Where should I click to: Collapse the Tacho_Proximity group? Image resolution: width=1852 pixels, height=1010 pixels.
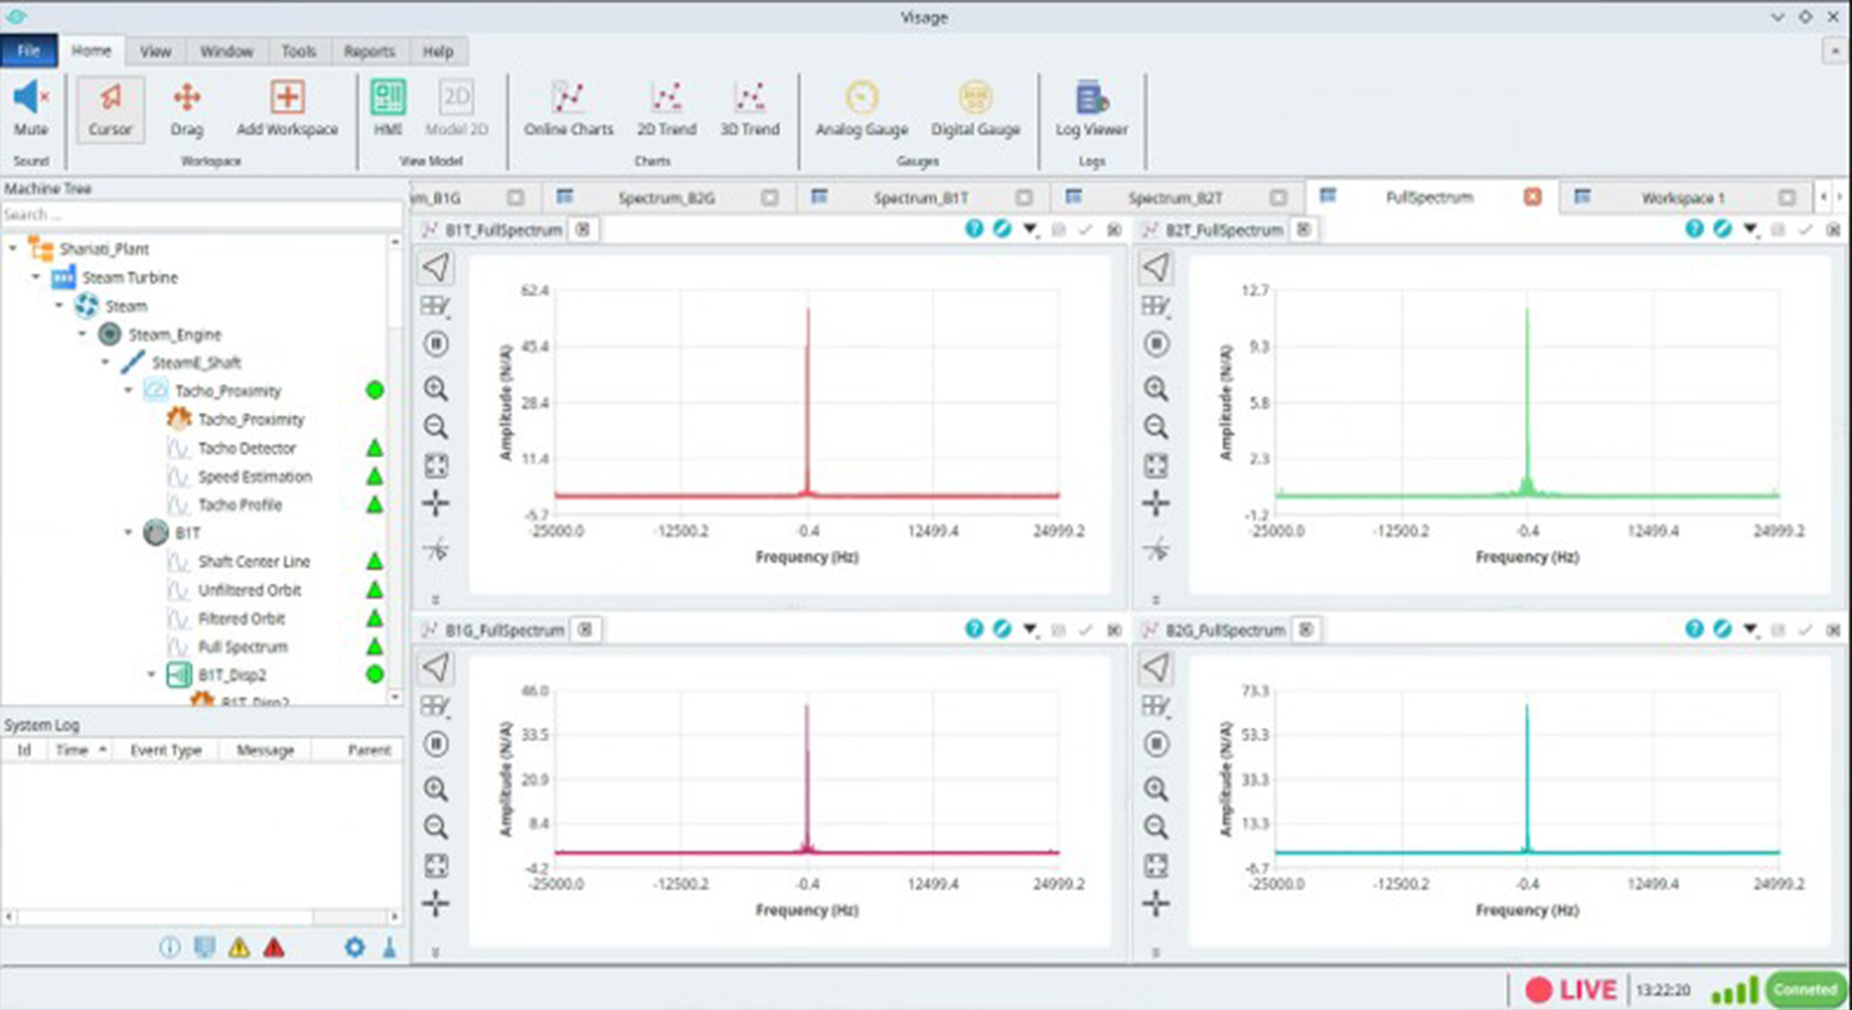click(128, 391)
